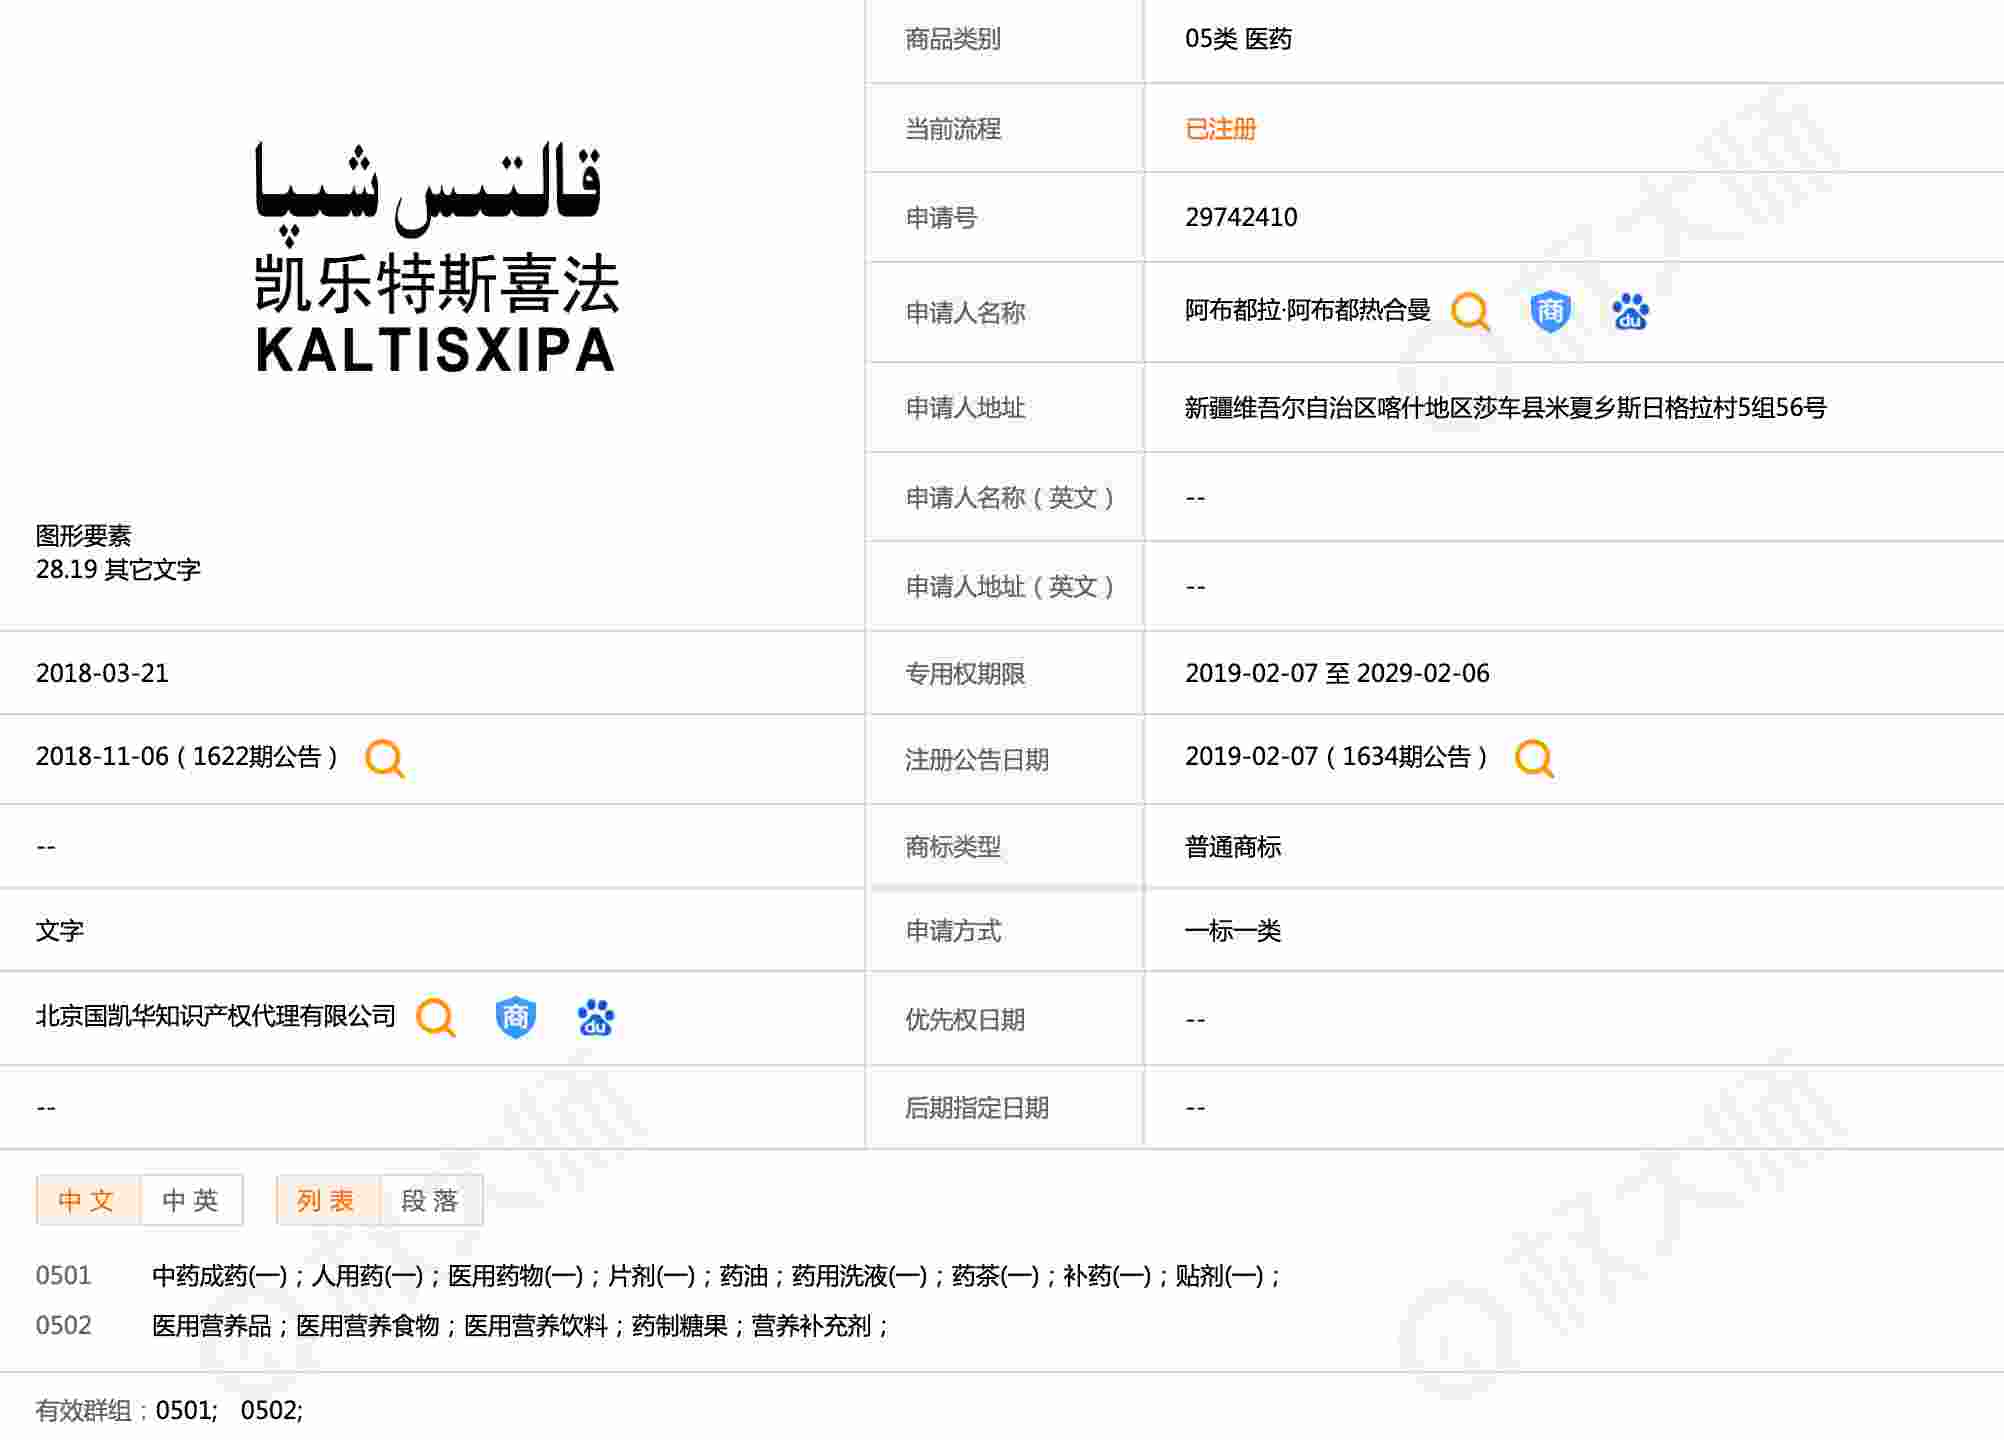Image resolution: width=2004 pixels, height=1440 pixels.
Task: Click the 0501 group code
Action: pyautogui.click(x=63, y=1276)
